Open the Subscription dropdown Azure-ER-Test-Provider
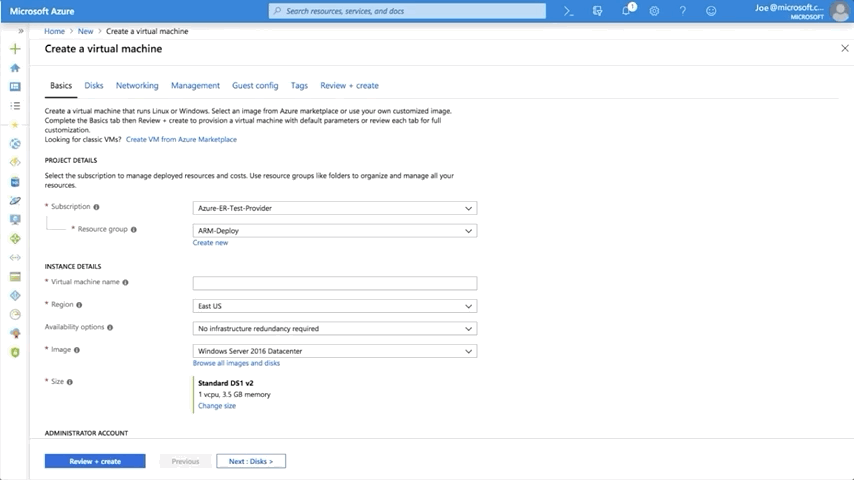Screen dimensions: 854x480 pyautogui.click(x=334, y=208)
